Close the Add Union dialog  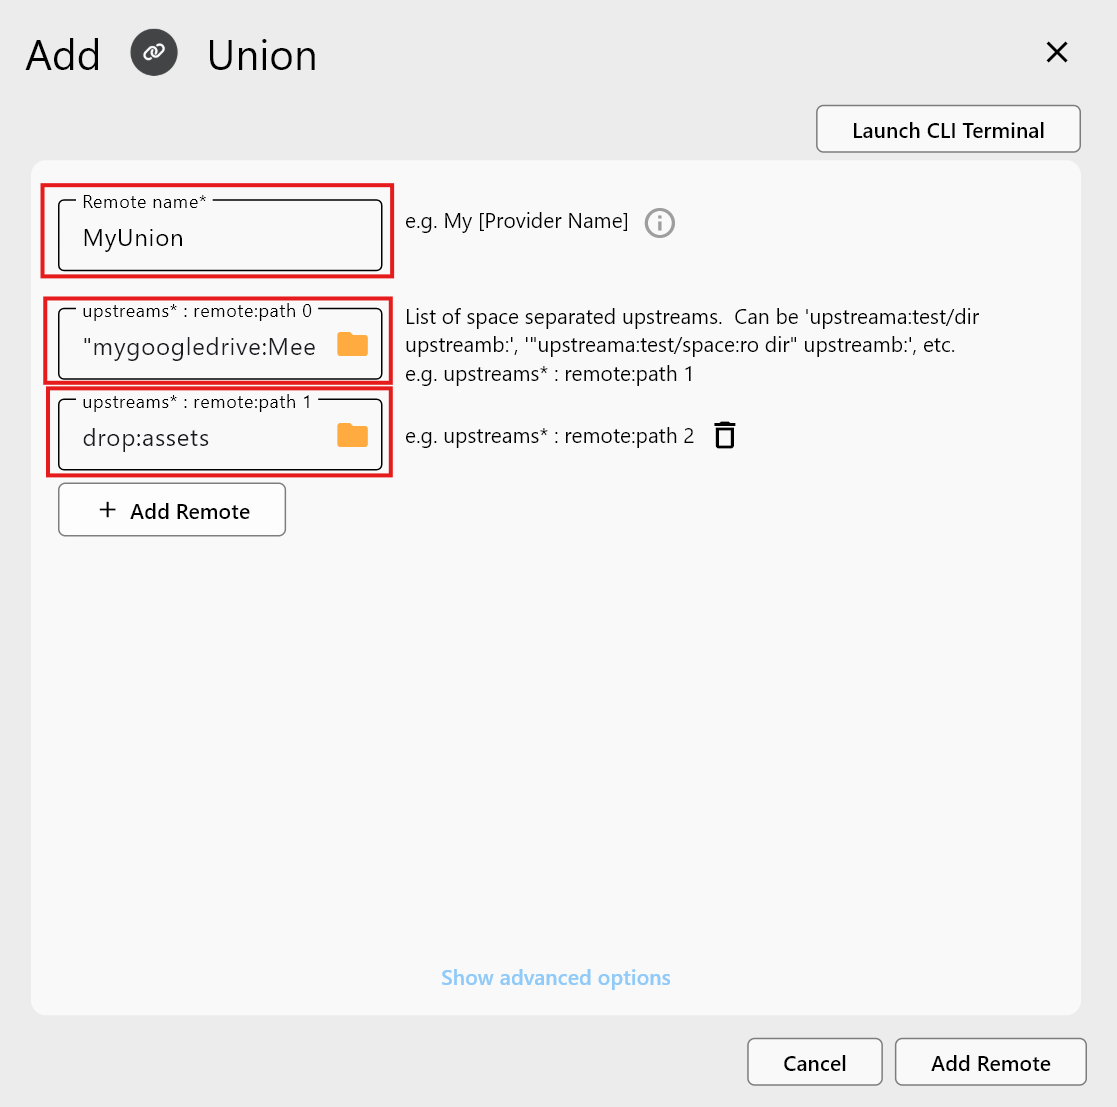pyautogui.click(x=1057, y=52)
